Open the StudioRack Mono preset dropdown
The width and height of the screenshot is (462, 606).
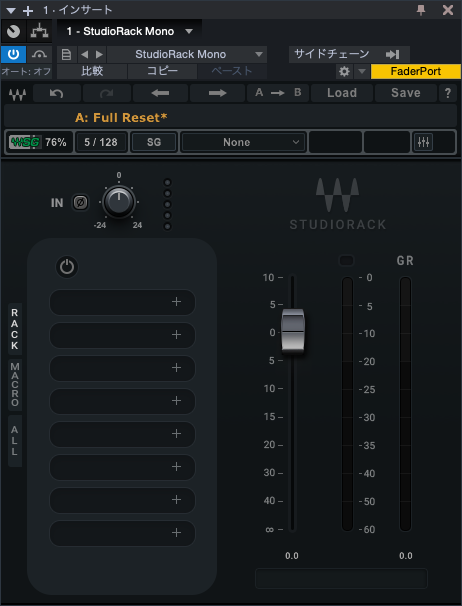[187, 54]
